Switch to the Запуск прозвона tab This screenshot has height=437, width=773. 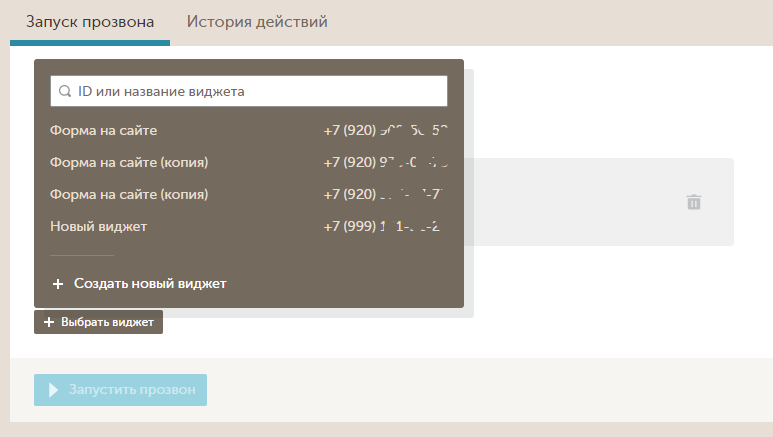(x=89, y=22)
